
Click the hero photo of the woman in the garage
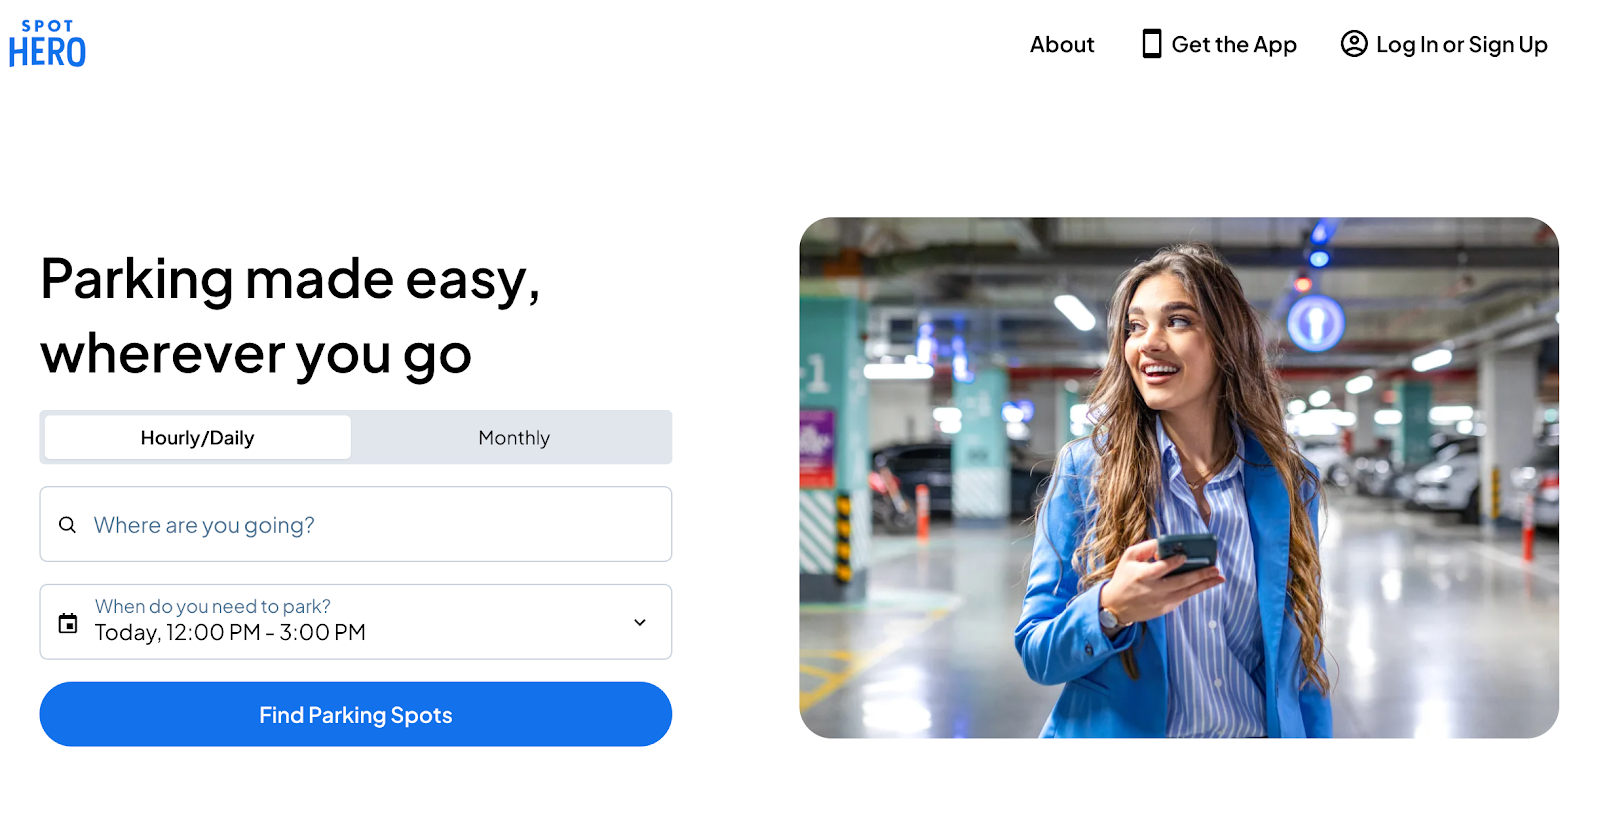[1179, 478]
